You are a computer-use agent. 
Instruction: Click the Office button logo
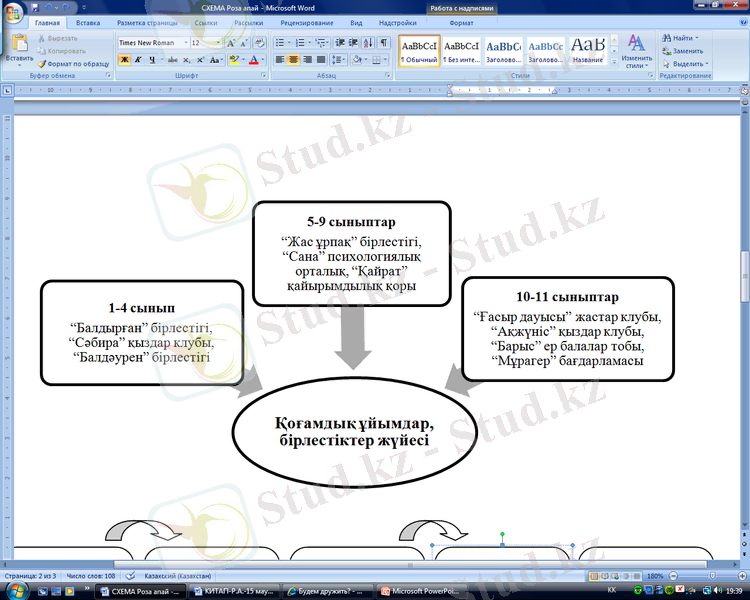[x=13, y=13]
